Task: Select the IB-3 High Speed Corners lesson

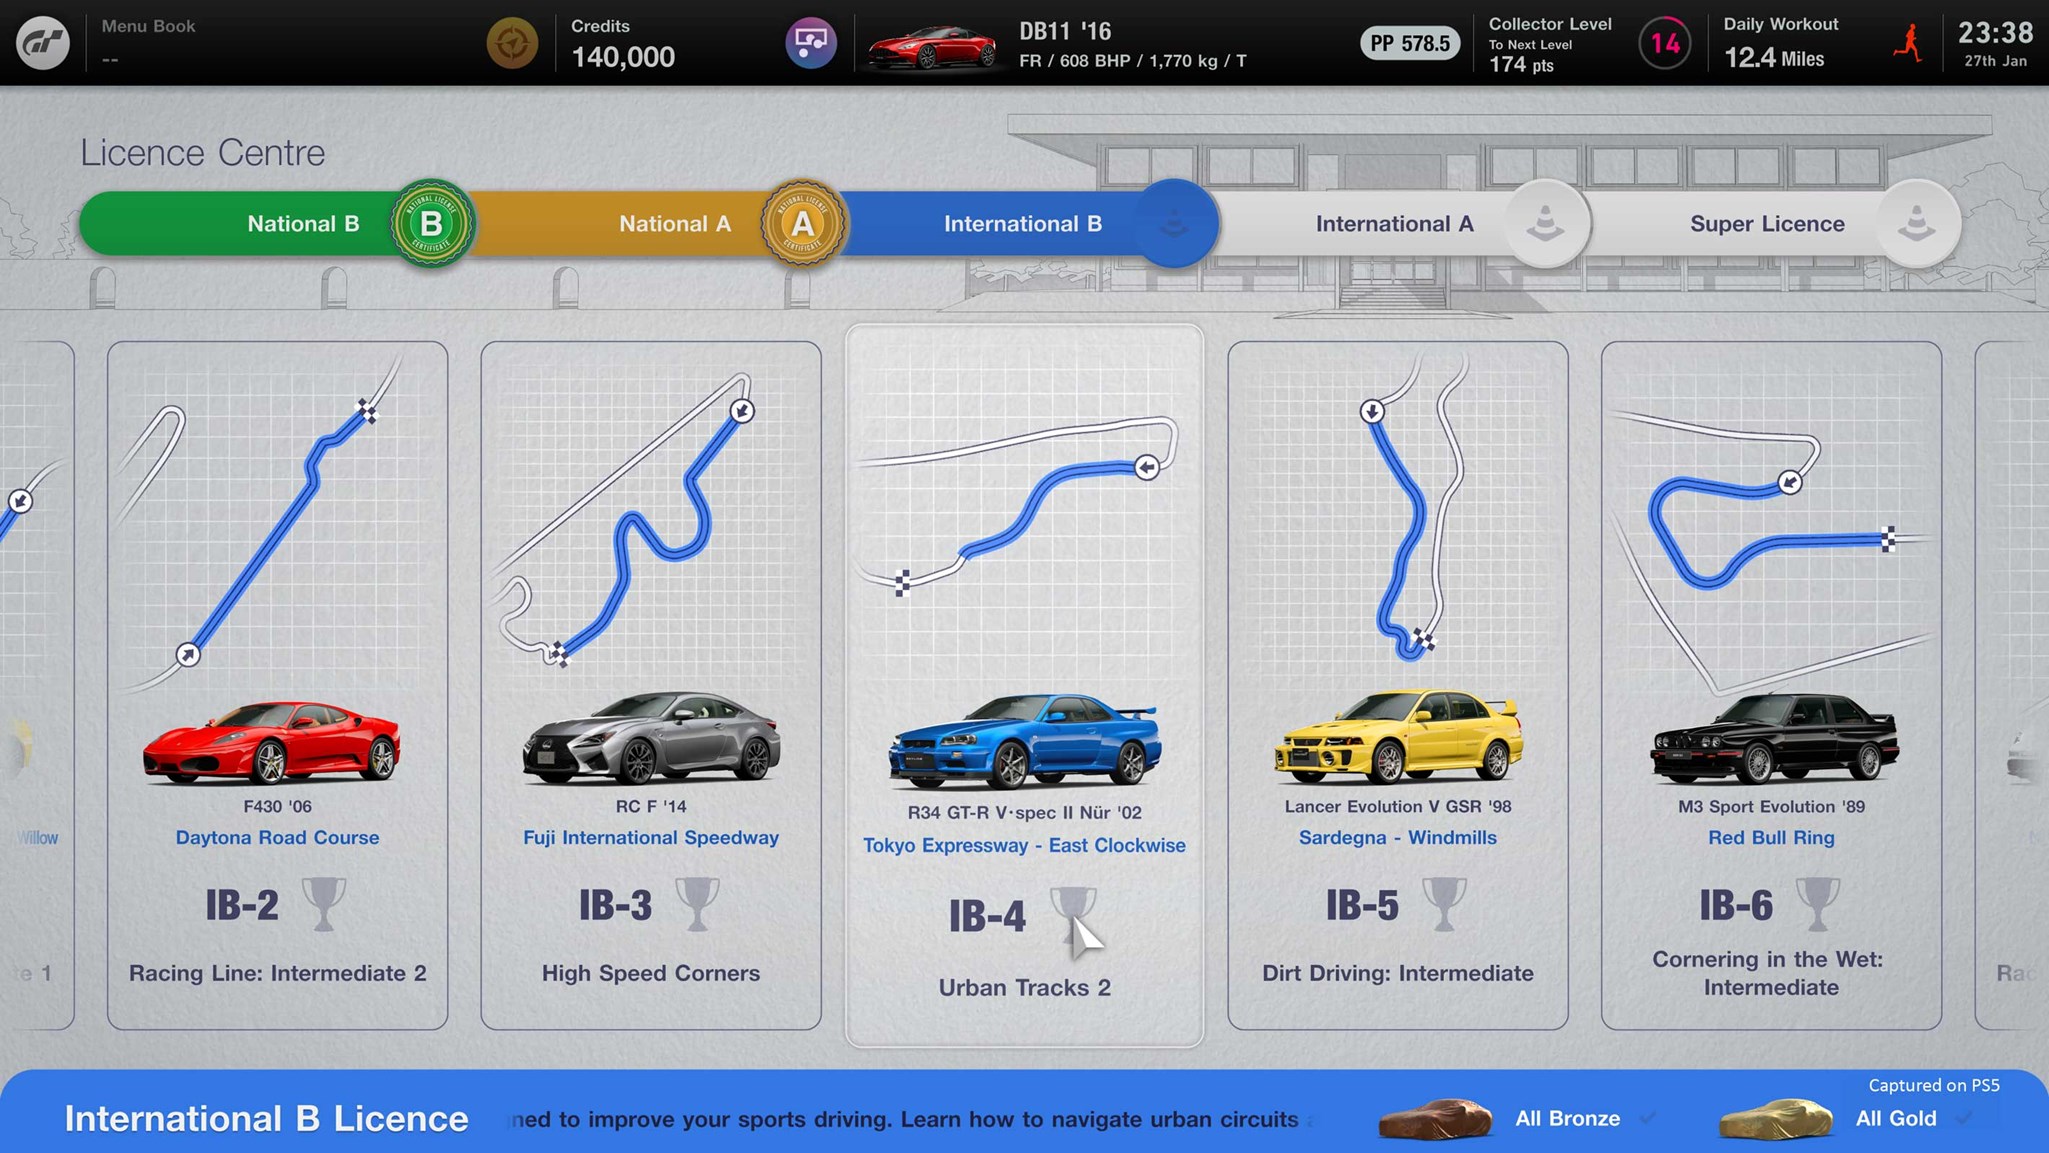Action: [650, 690]
